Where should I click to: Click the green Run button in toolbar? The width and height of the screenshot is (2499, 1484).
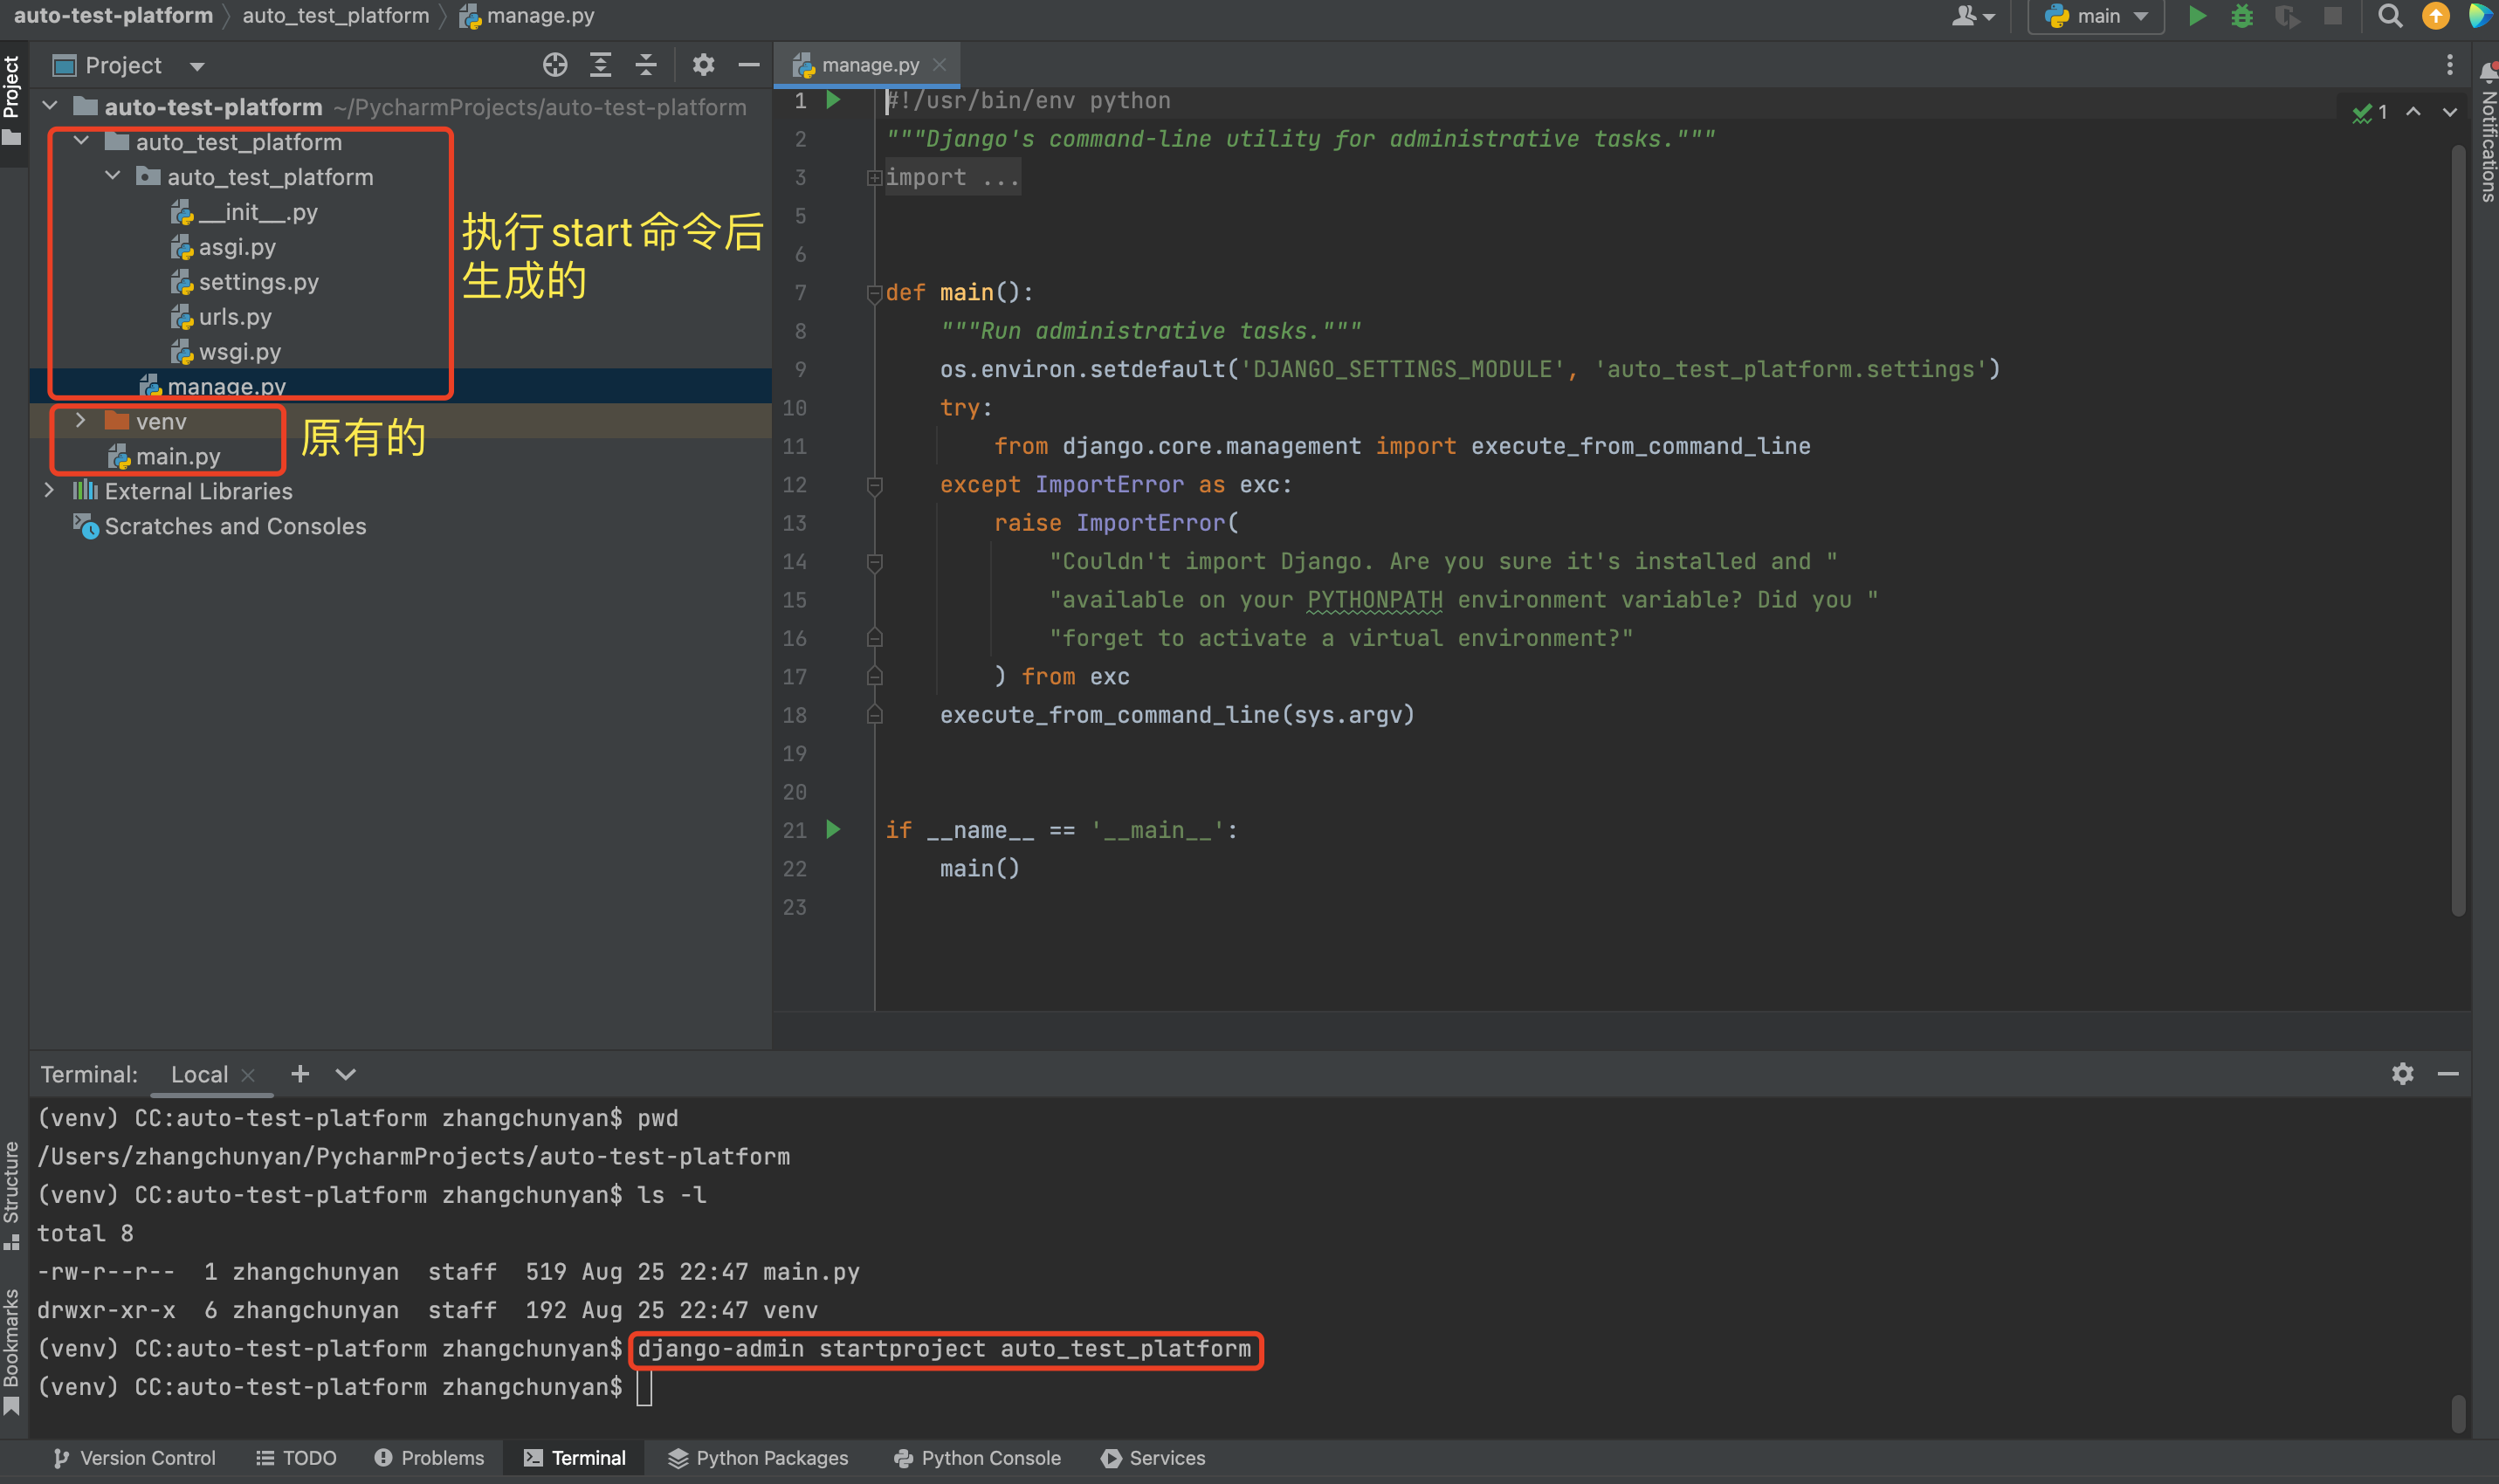2196,16
